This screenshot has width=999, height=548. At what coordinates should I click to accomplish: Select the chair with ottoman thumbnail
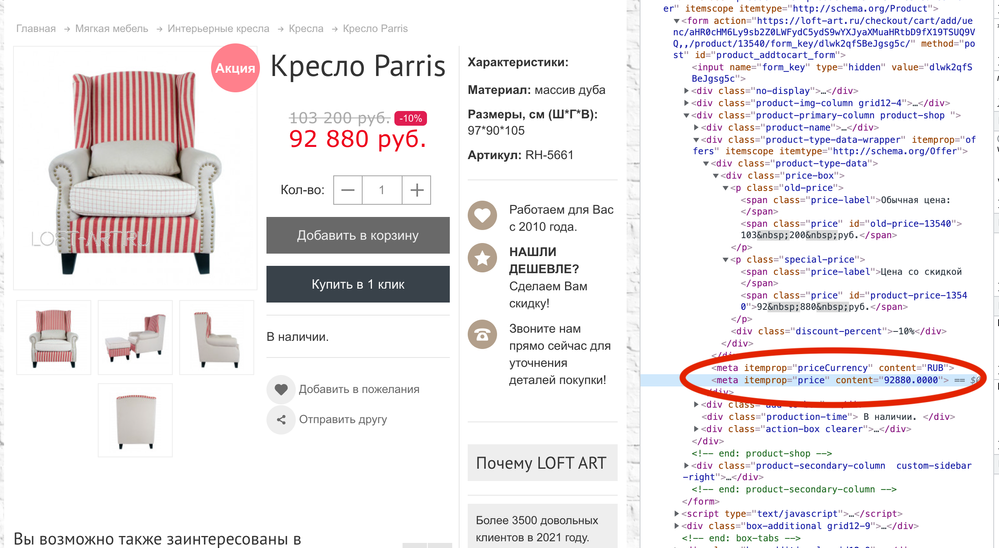pos(135,338)
